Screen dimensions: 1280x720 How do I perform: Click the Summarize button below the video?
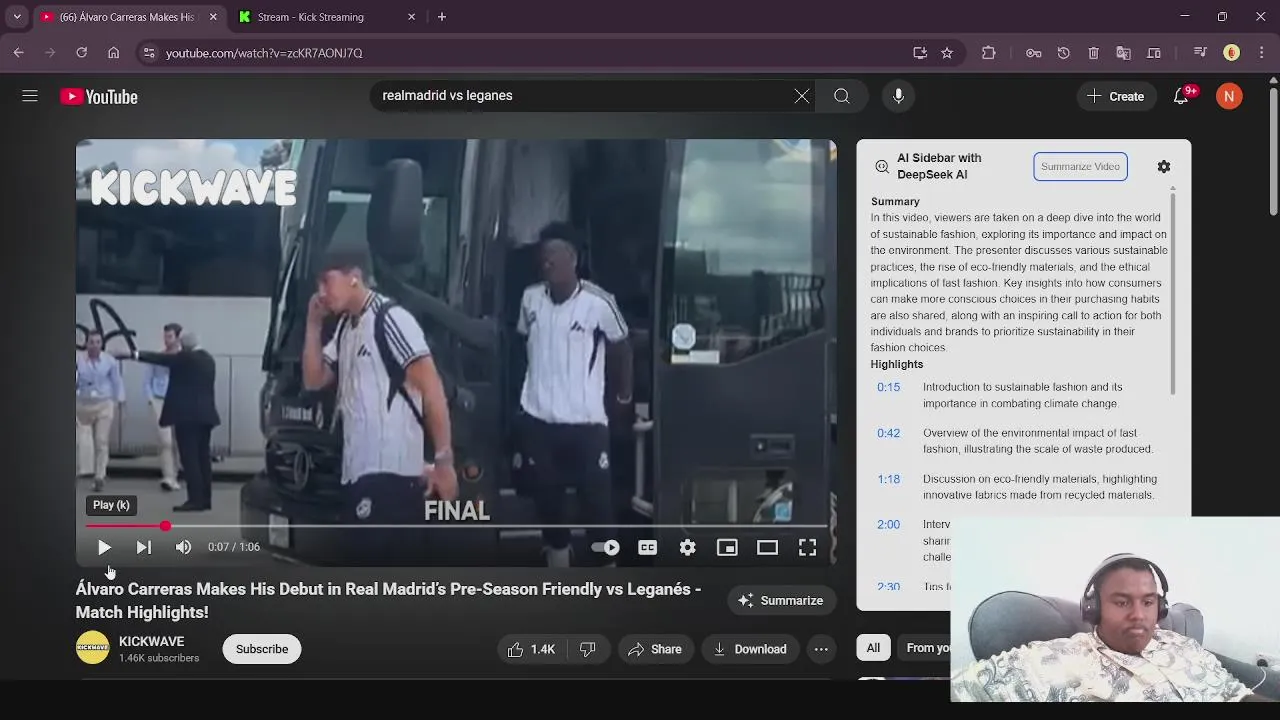pyautogui.click(x=780, y=600)
